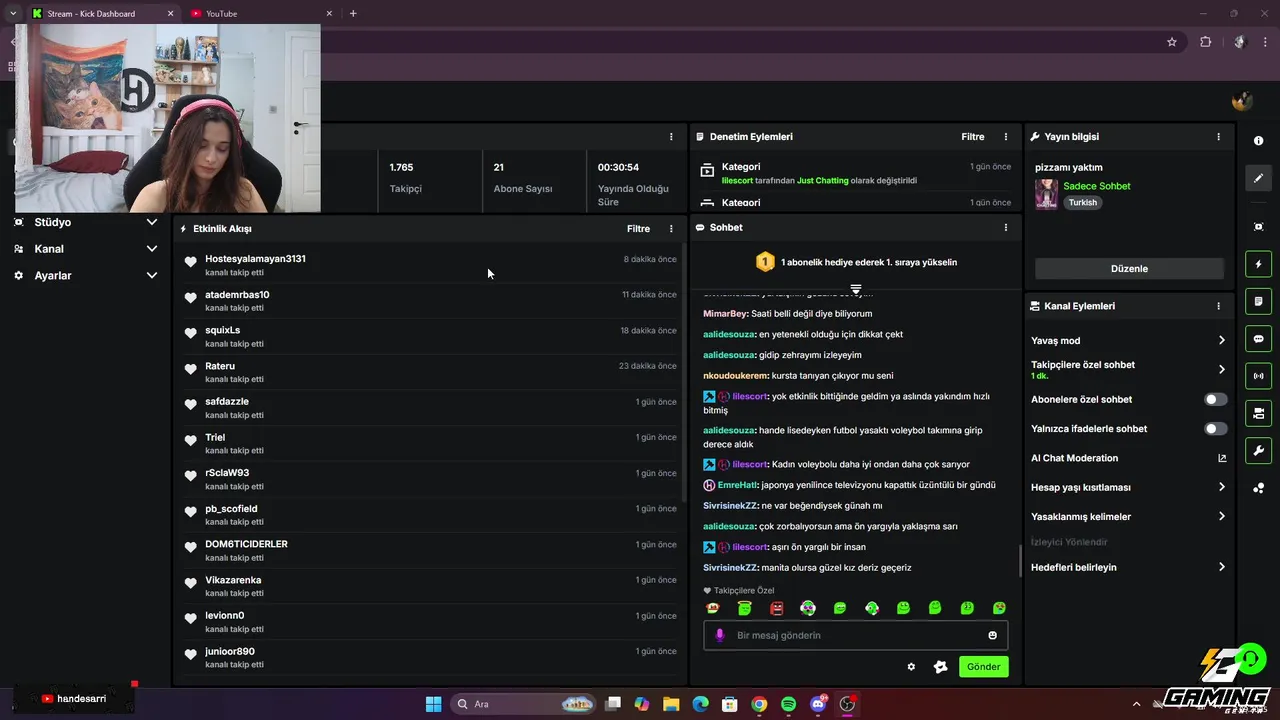Screen dimensions: 1280x720
Task: Open Google Chrome from the taskbar
Action: pyautogui.click(x=759, y=704)
